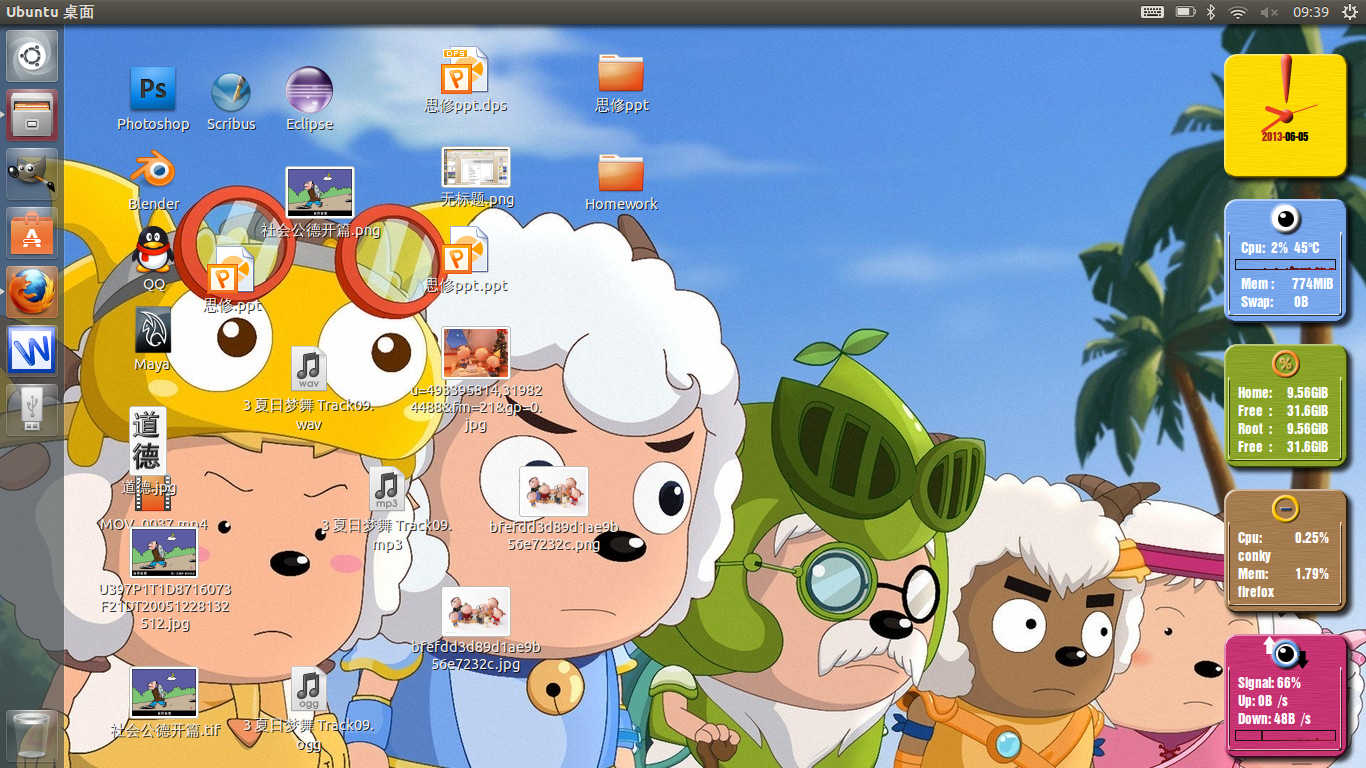The height and width of the screenshot is (768, 1366).
Task: Click the 'Ubuntu 桌面' panel title
Action: point(50,12)
